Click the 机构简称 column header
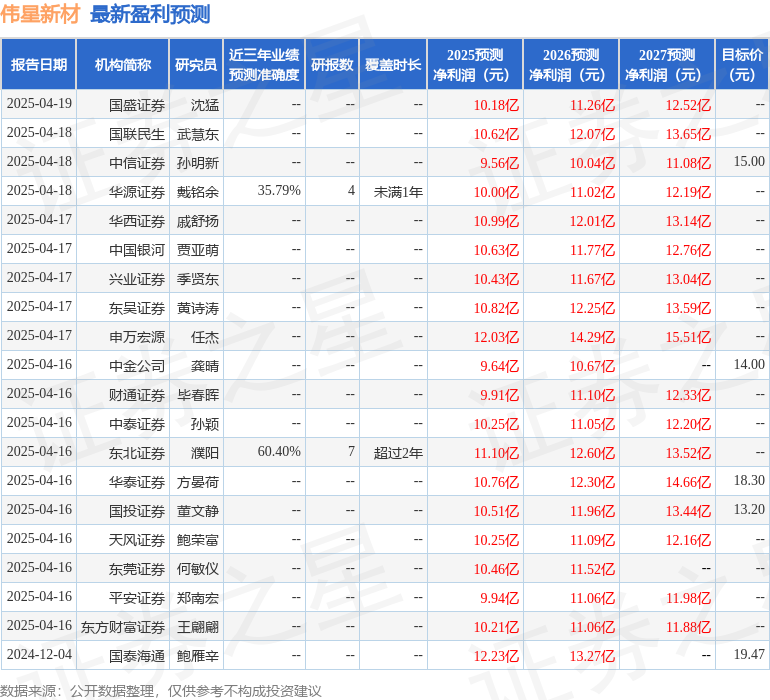The width and height of the screenshot is (770, 700). pyautogui.click(x=123, y=65)
